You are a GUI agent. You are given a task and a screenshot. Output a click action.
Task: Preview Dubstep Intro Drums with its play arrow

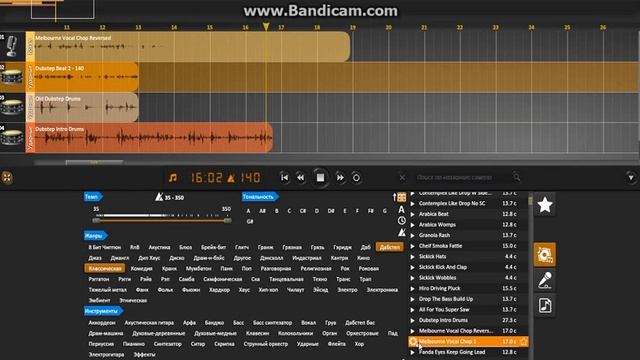click(413, 320)
